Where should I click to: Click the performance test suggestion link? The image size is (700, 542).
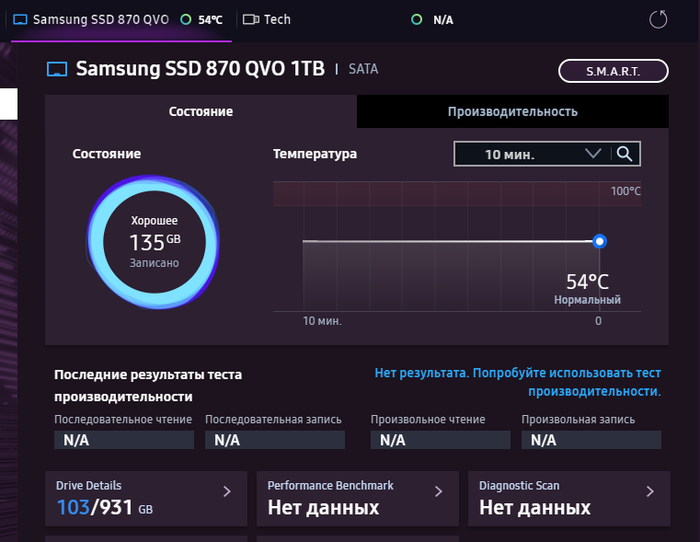pyautogui.click(x=517, y=382)
